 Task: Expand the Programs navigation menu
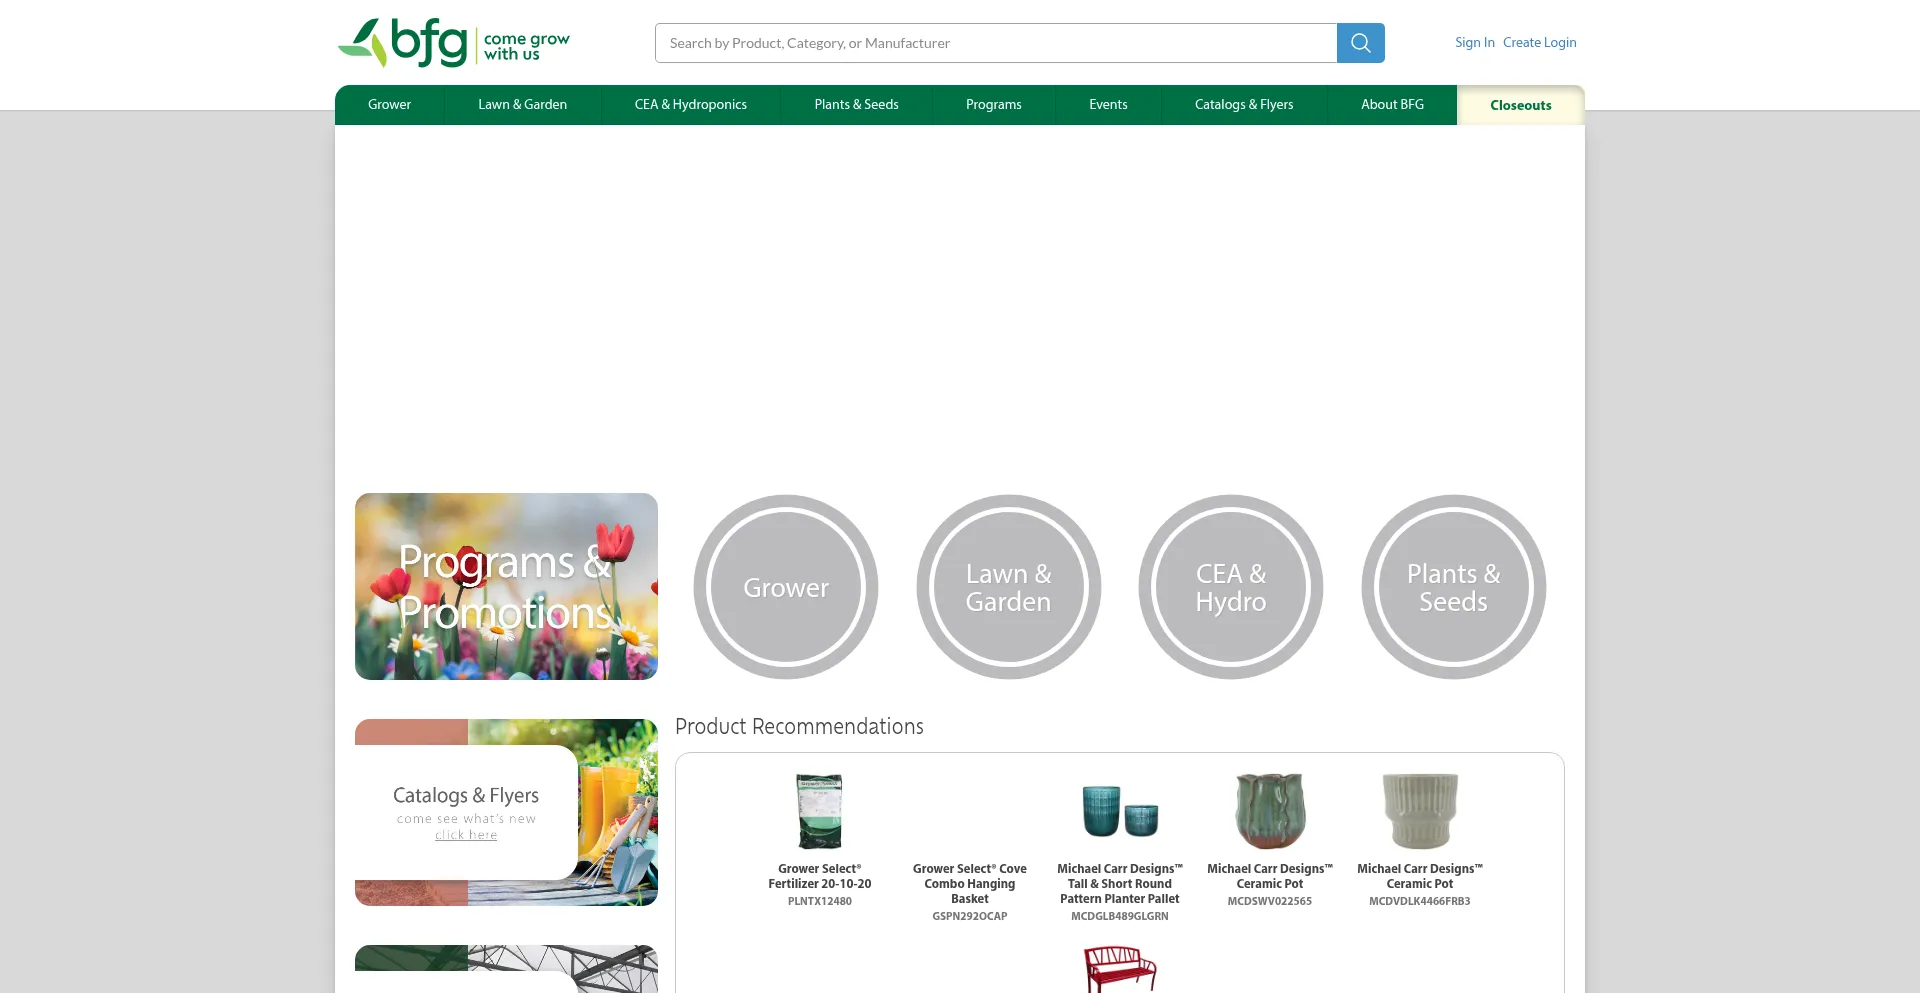point(994,105)
